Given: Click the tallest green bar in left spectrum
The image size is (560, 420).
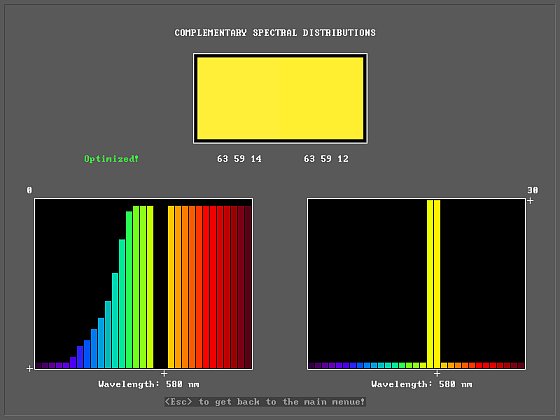Looking at the screenshot, I should [x=136, y=287].
